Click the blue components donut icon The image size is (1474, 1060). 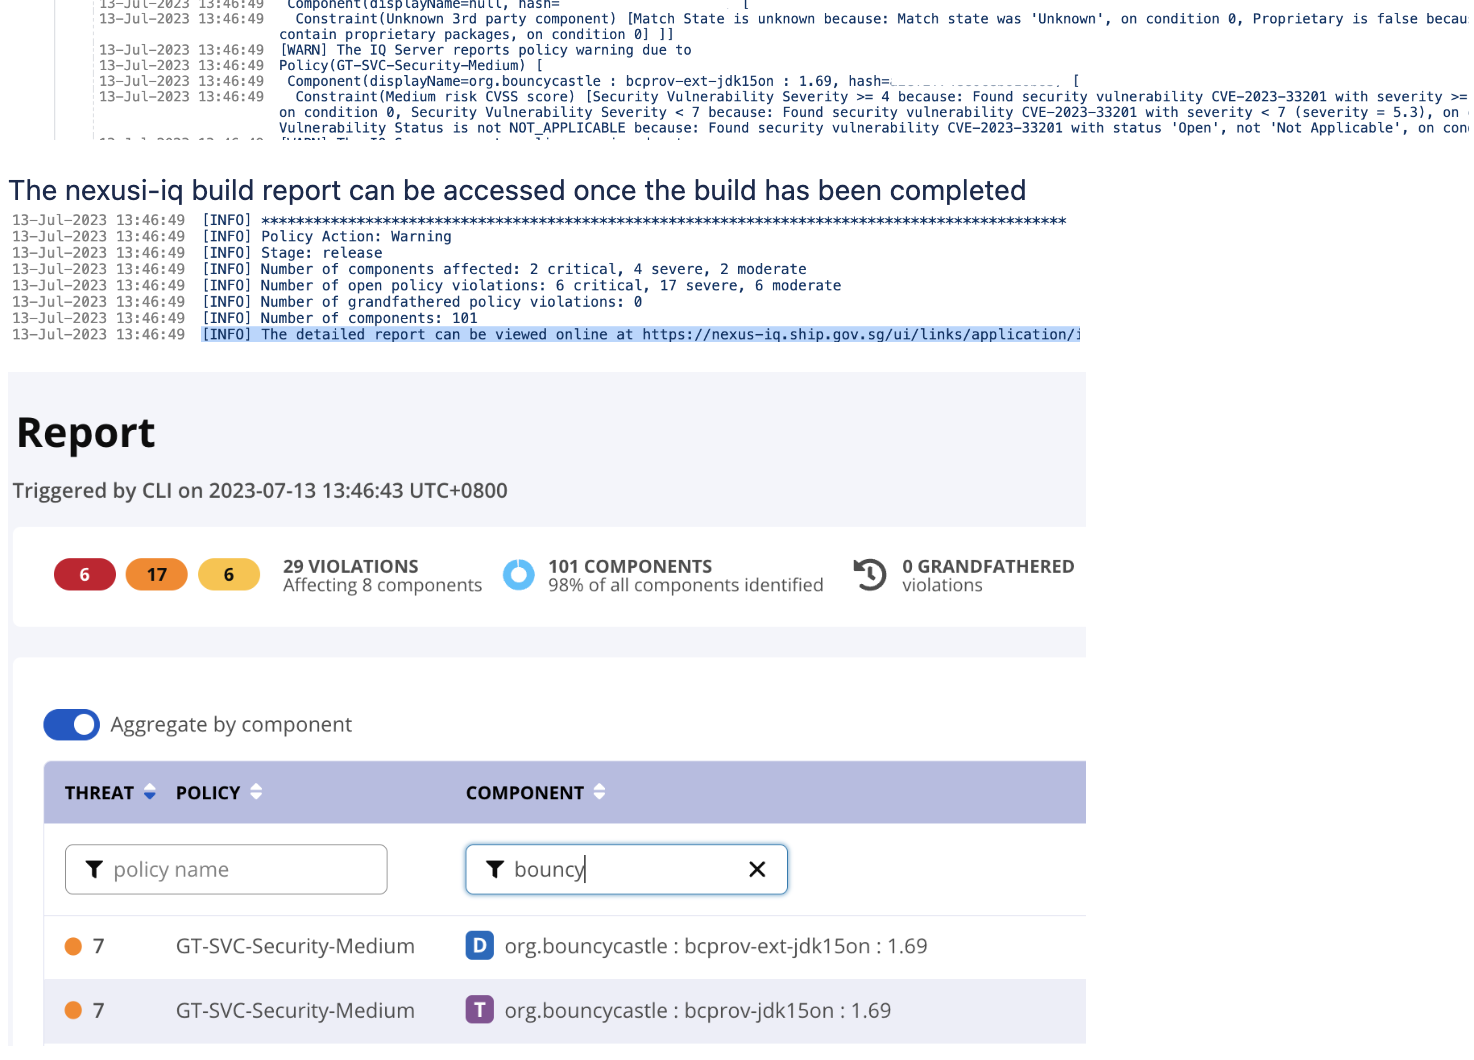pyautogui.click(x=519, y=575)
